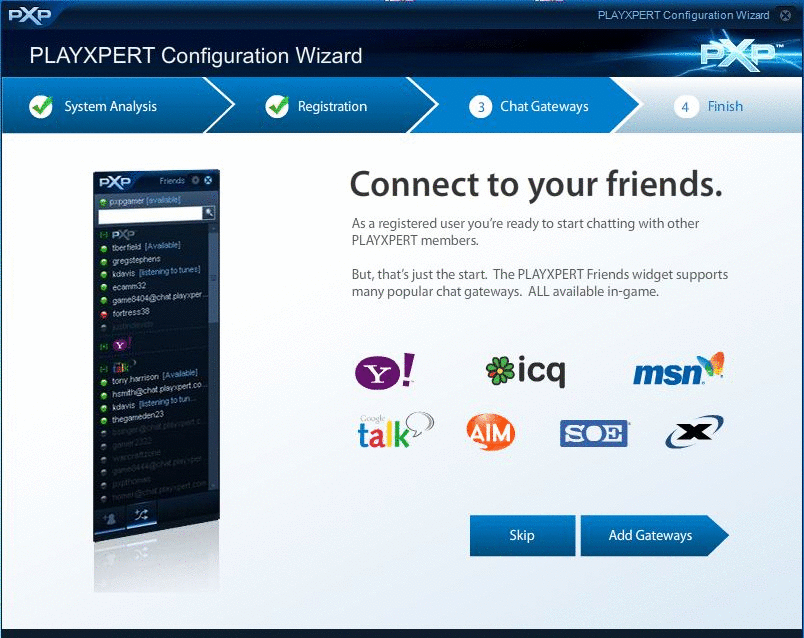Click the large PXP logo in header
Screen dimensions: 804x638
(742, 53)
